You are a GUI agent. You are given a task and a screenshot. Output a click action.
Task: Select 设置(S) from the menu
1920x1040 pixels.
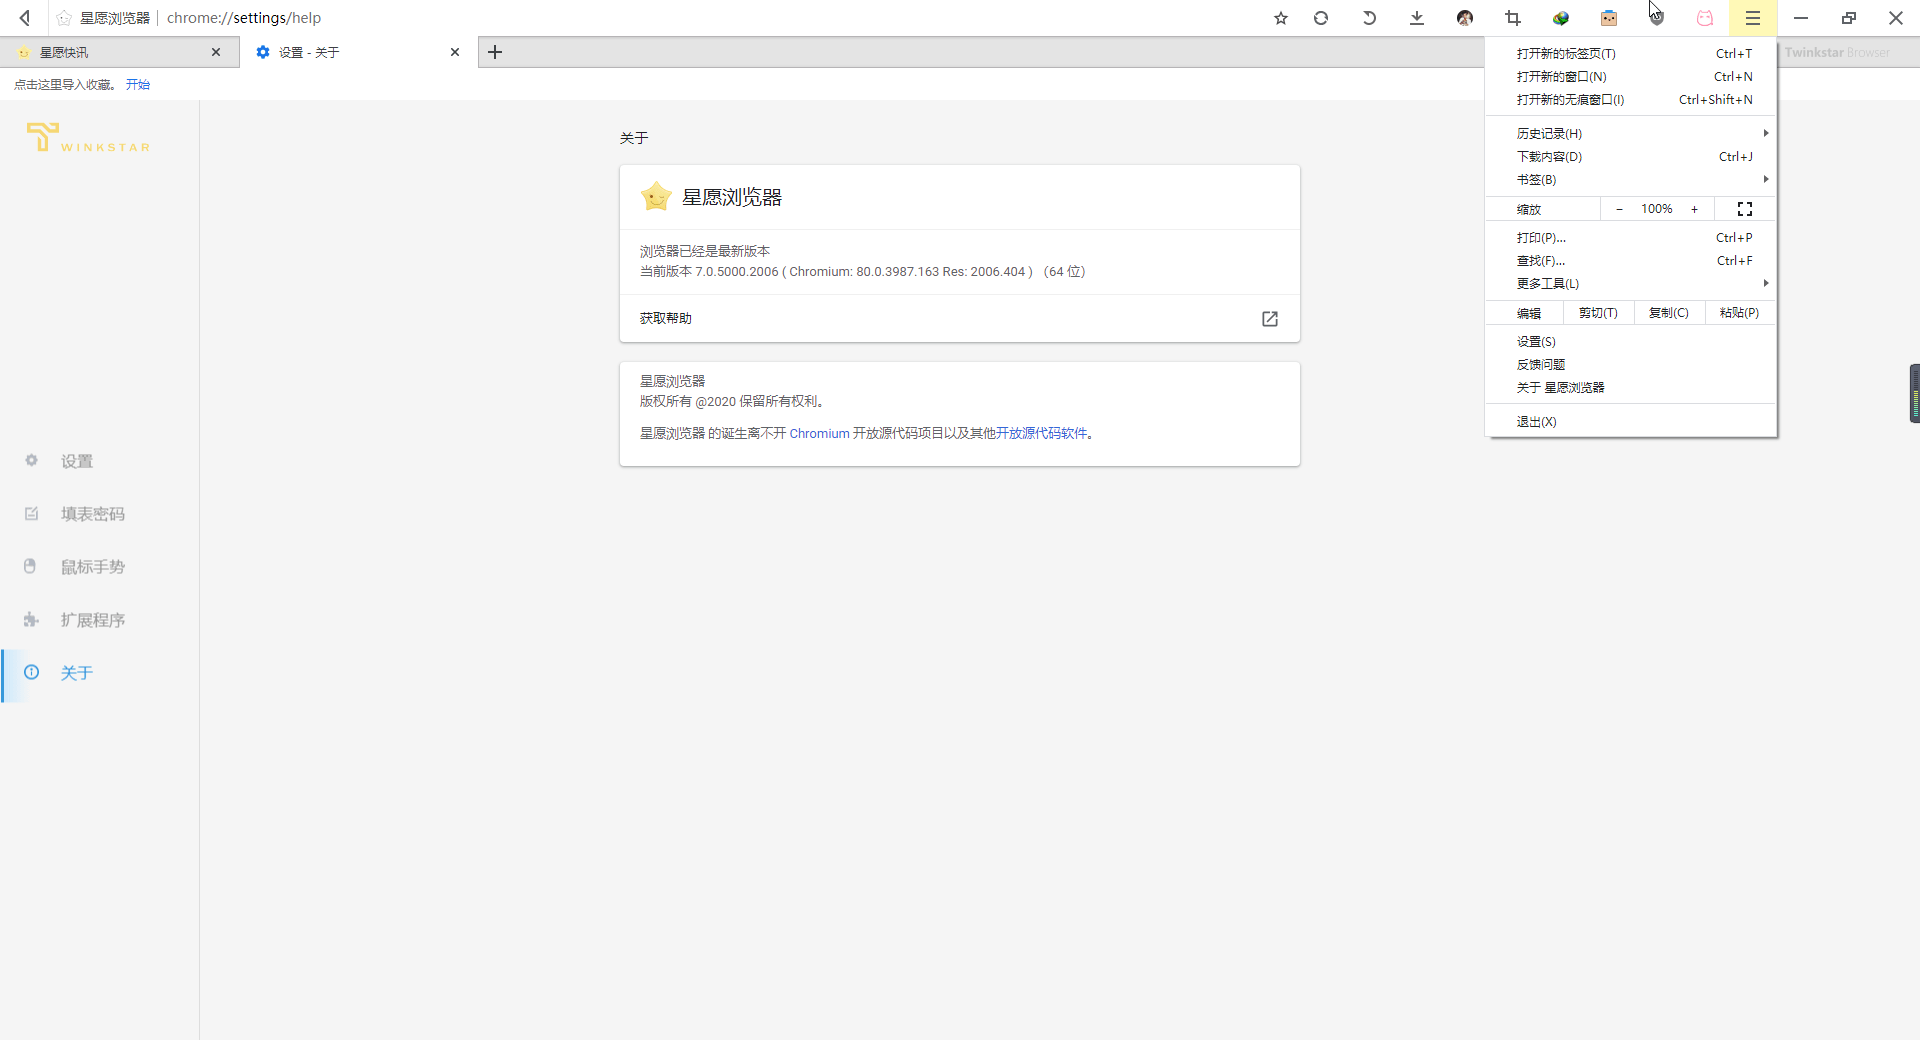coord(1537,341)
